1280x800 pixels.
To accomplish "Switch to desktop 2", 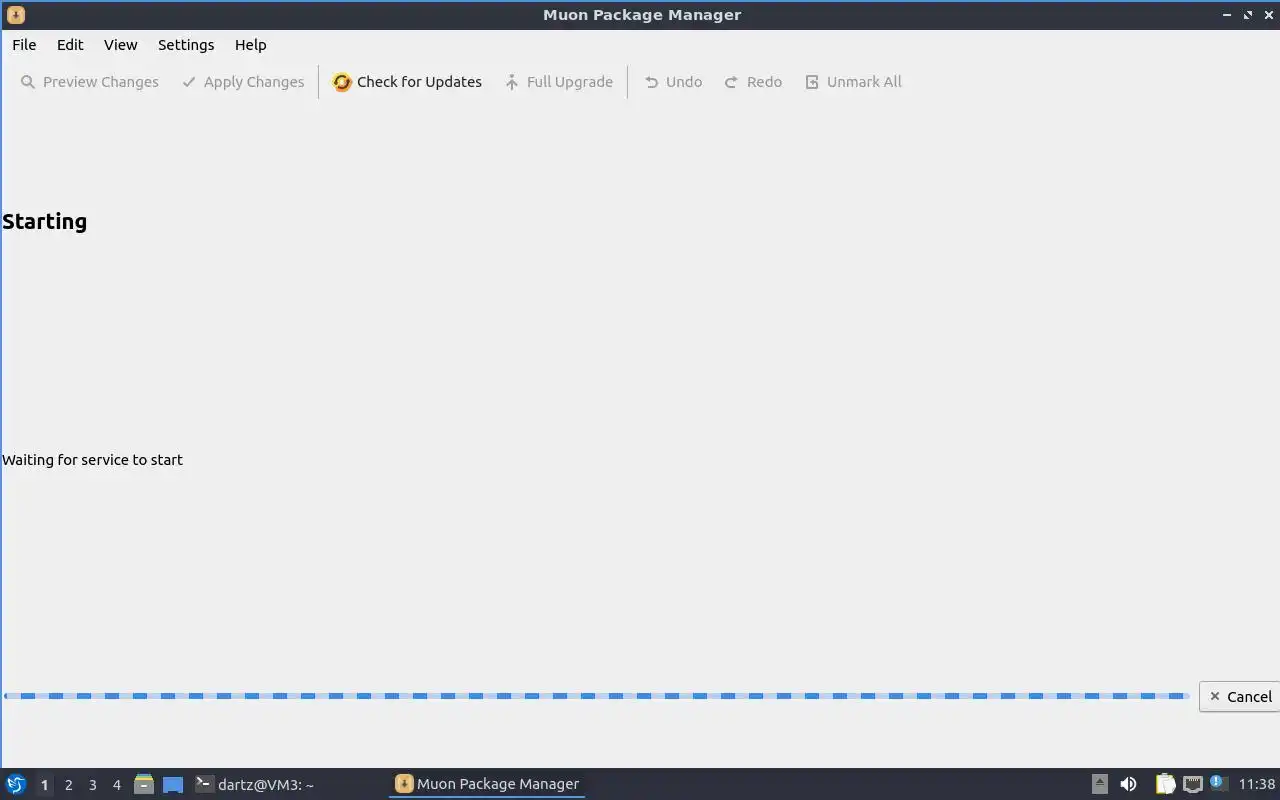I will [68, 785].
